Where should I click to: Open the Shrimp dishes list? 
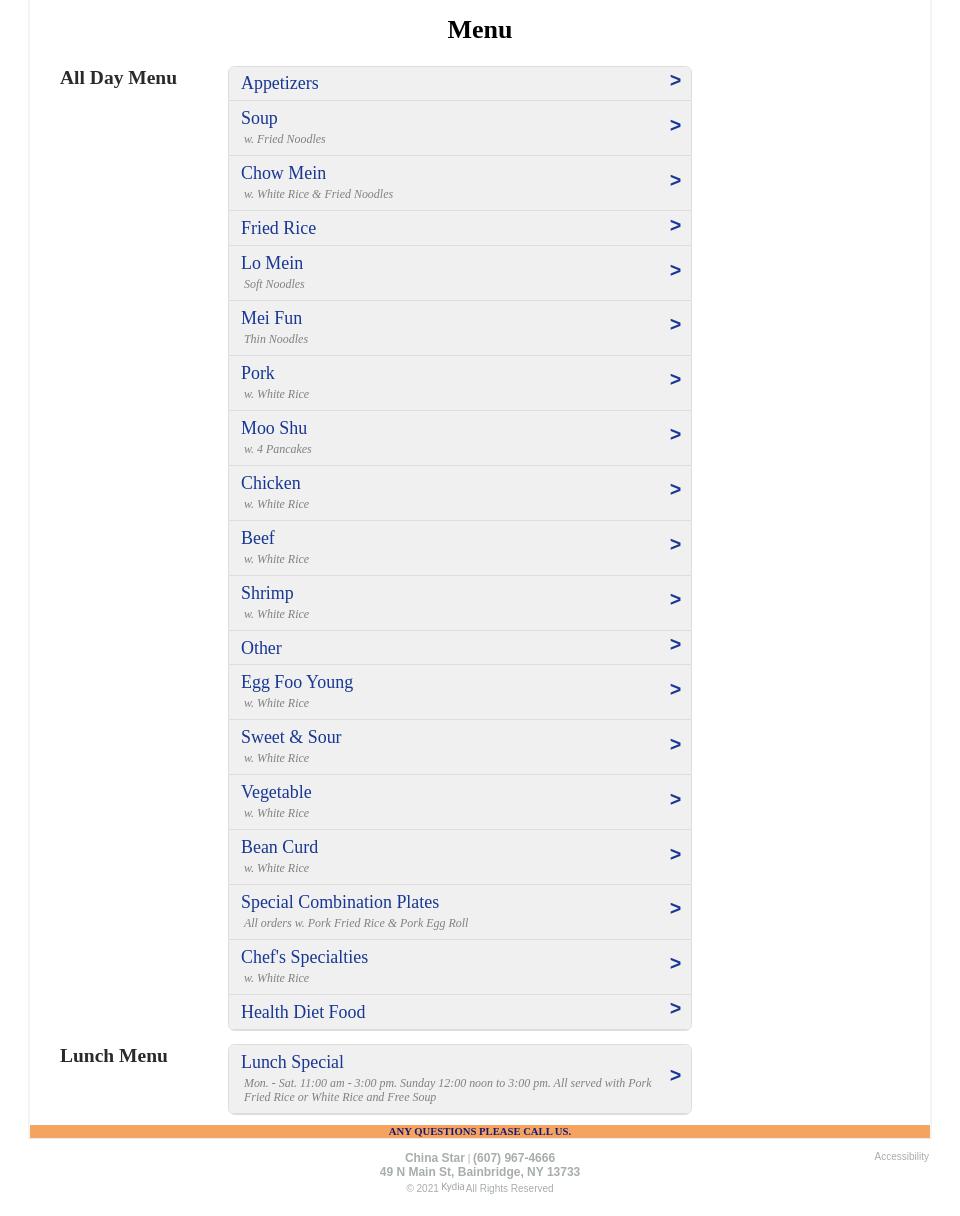click(x=267, y=593)
